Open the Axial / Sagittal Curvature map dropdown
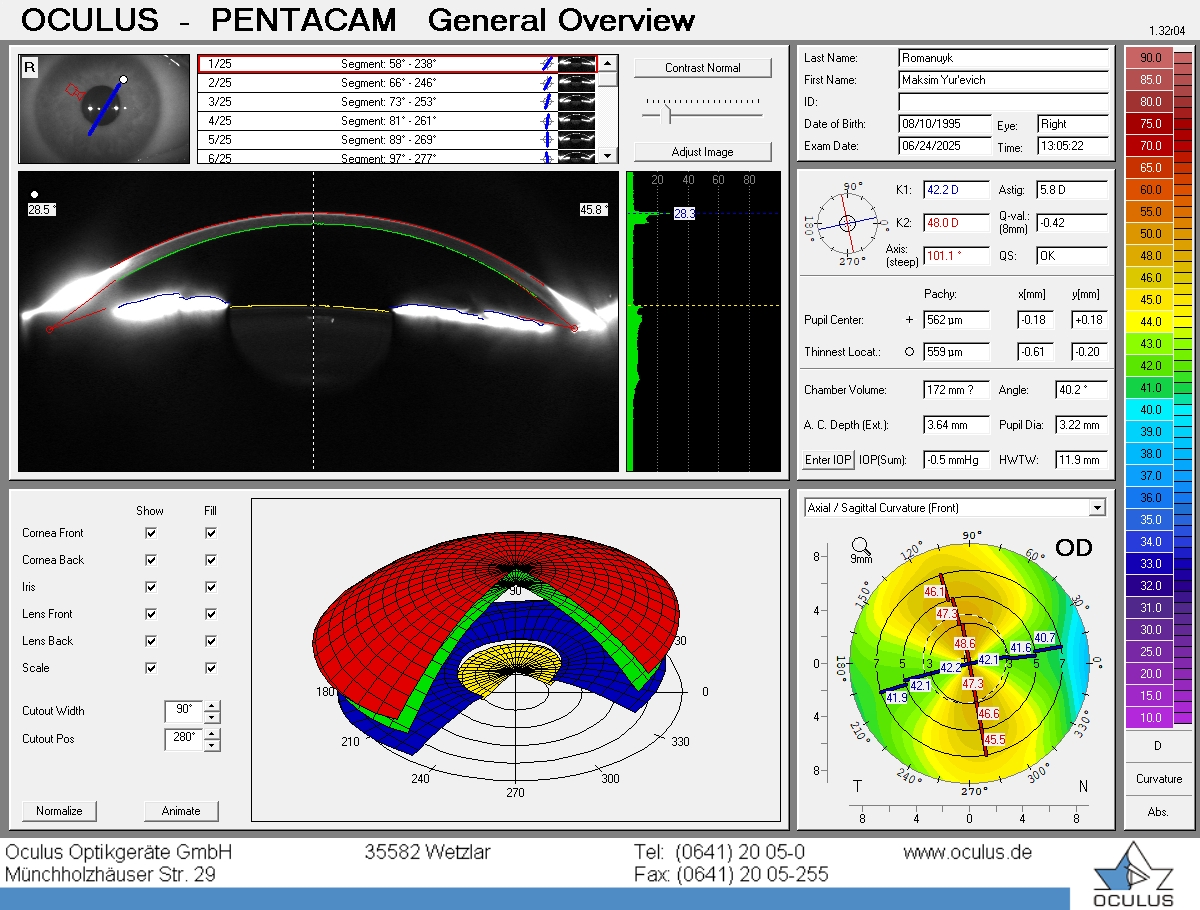1200x910 pixels. (1097, 508)
